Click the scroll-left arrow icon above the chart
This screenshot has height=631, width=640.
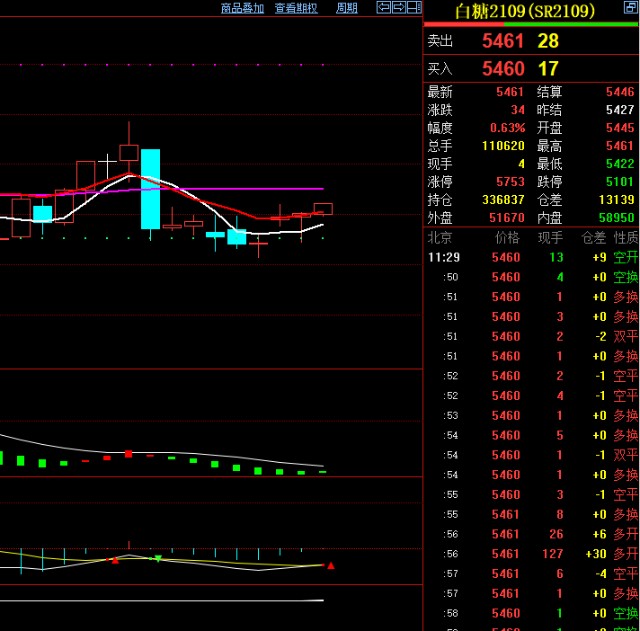click(x=383, y=8)
